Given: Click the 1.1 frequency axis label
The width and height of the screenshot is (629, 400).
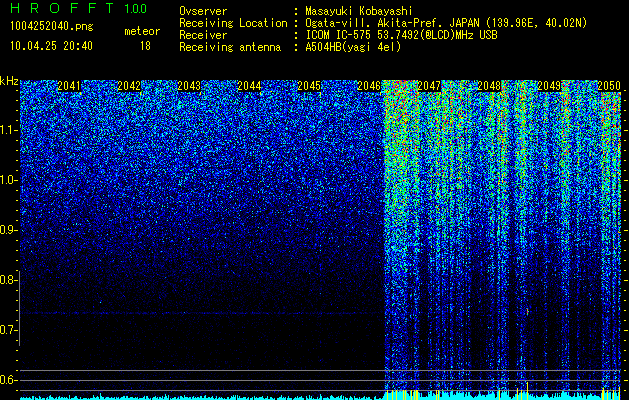Looking at the screenshot, I should [x=8, y=130].
